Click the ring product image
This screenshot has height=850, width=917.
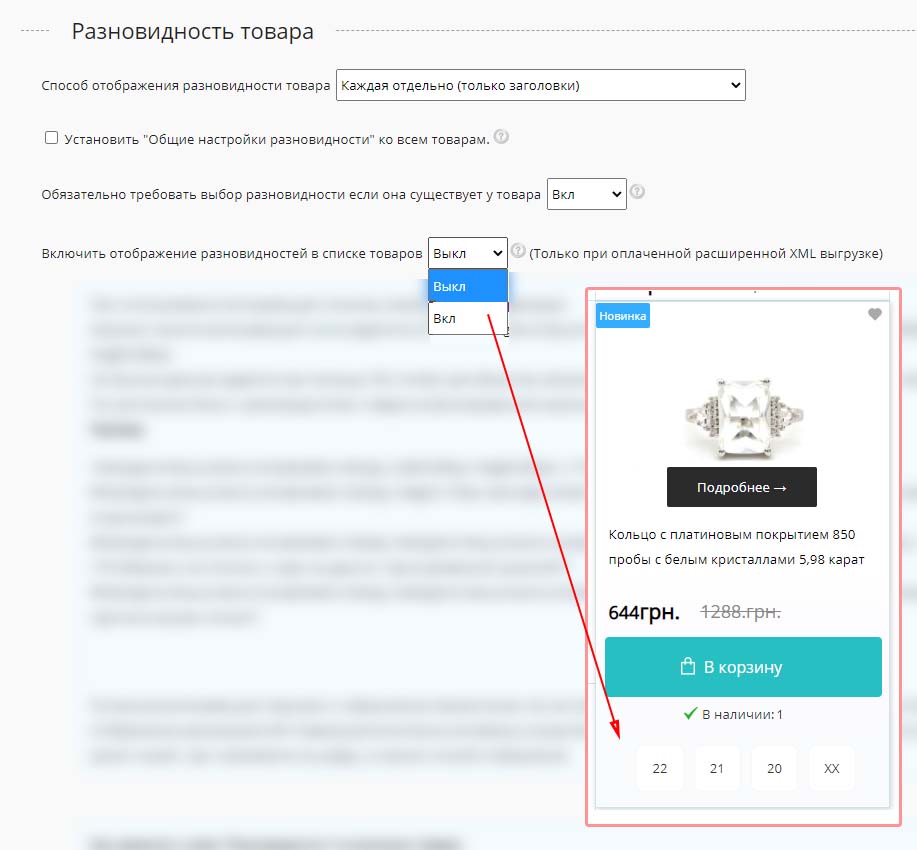743,418
